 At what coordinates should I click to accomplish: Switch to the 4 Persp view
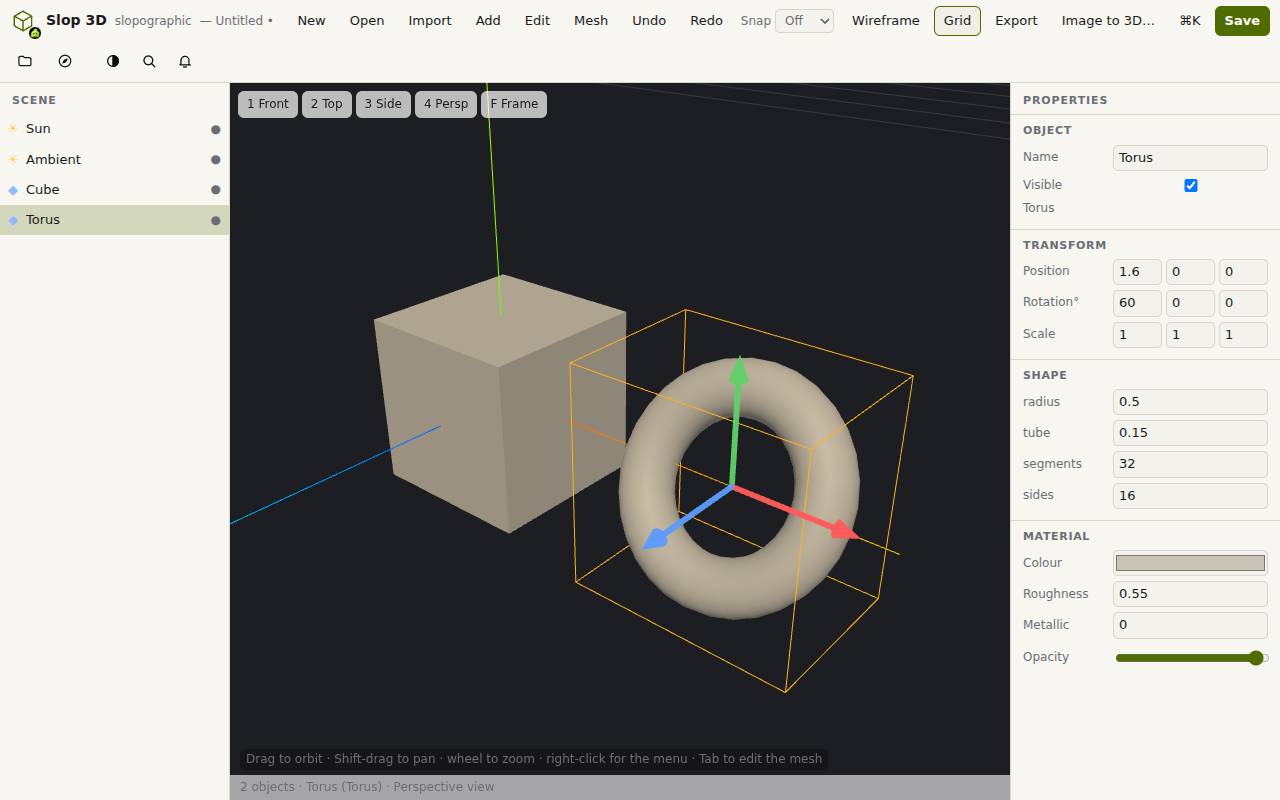[x=446, y=104]
